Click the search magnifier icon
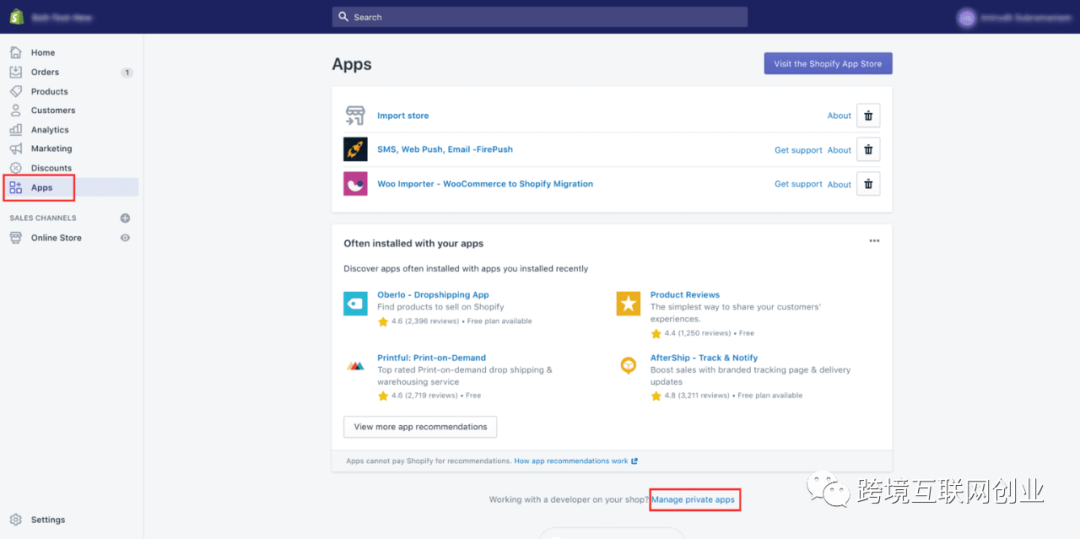This screenshot has width=1080, height=539. pos(344,17)
